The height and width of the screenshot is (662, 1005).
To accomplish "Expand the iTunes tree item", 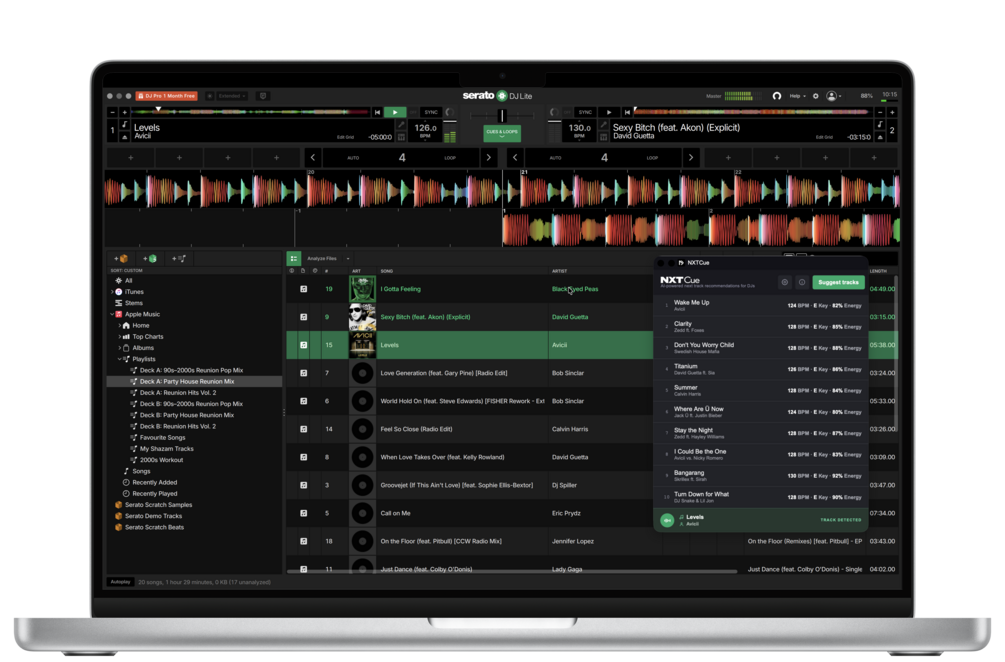I will [113, 292].
